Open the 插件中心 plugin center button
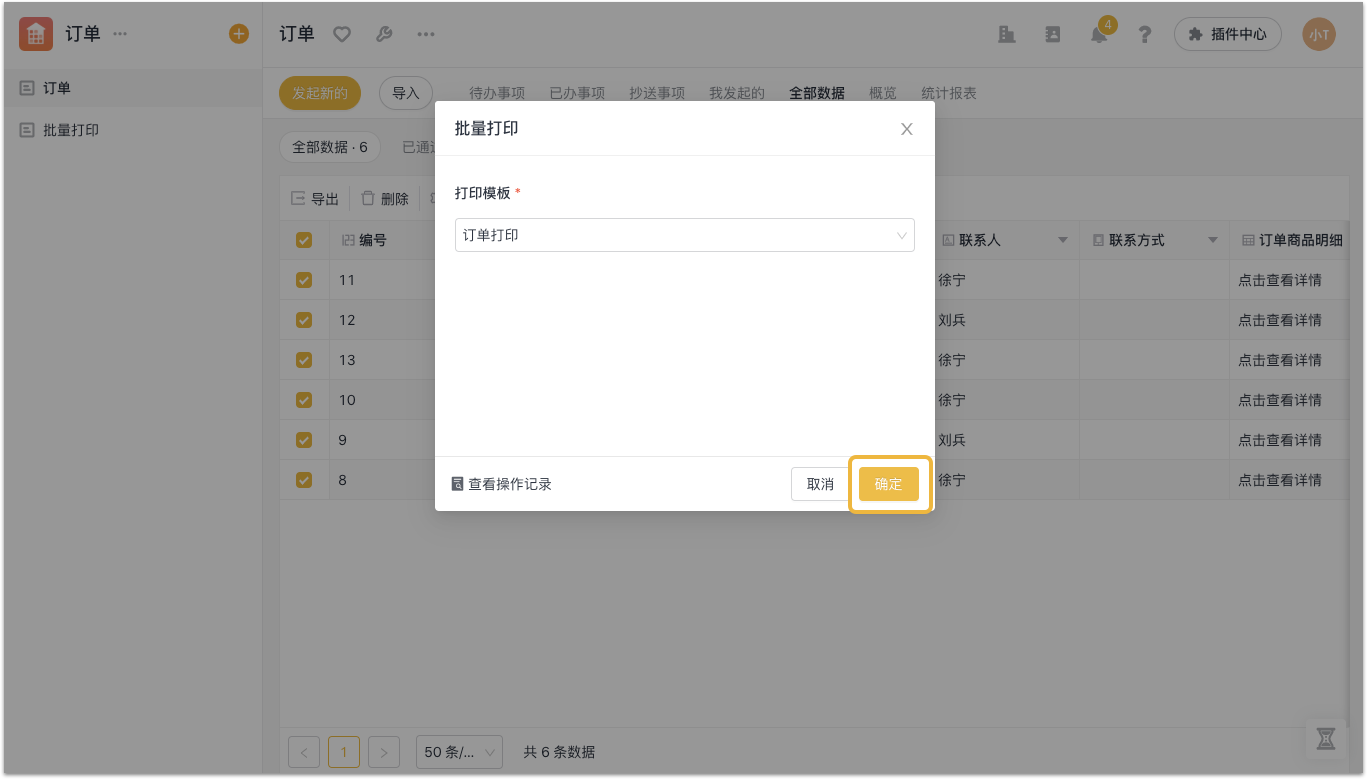Screen dimensions: 1367x779 [1228, 34]
